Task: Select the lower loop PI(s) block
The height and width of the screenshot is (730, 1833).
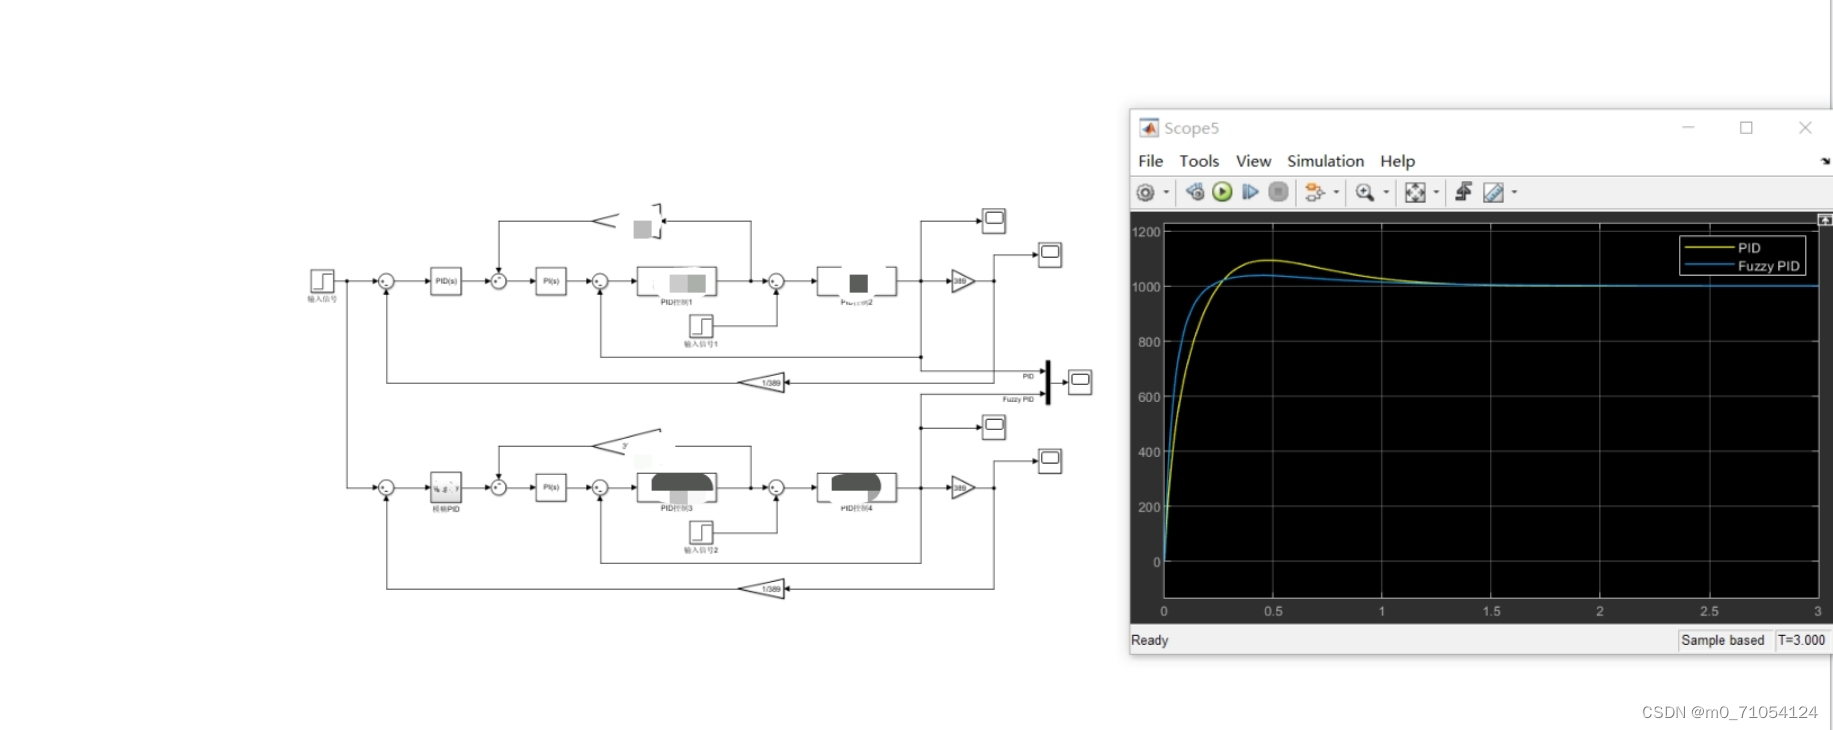Action: click(x=551, y=487)
